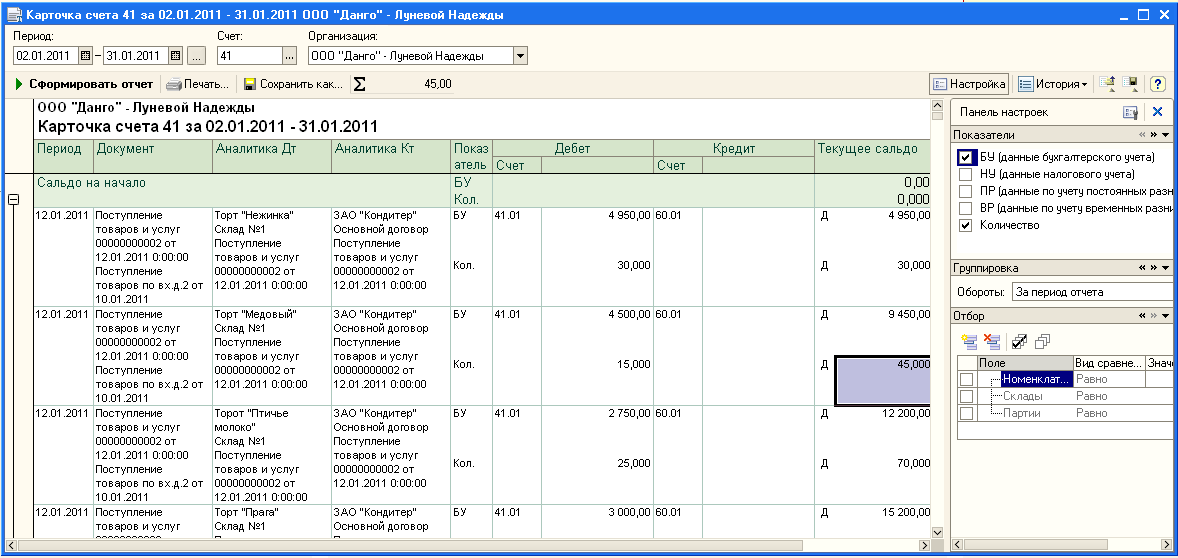Click the check all filters icon
Image resolution: width=1178 pixels, height=558 pixels.
1019,341
